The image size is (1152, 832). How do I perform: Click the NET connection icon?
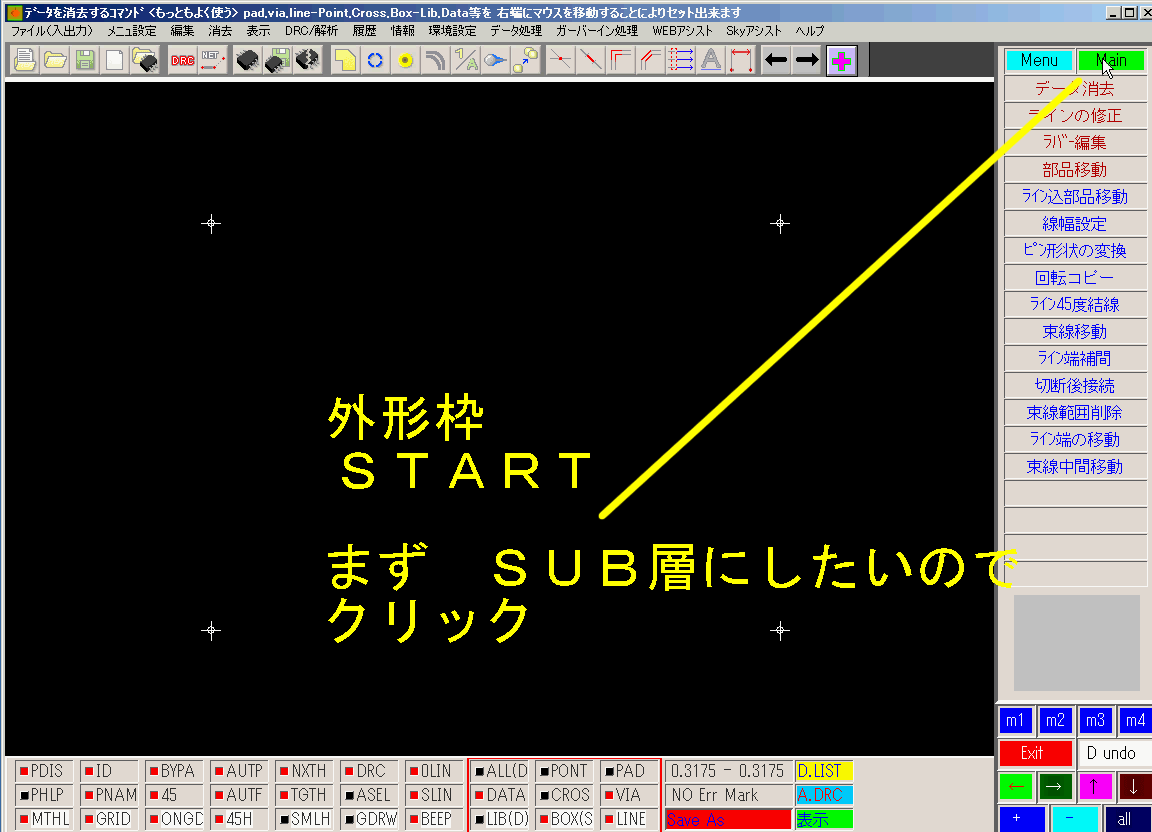pyautogui.click(x=212, y=60)
